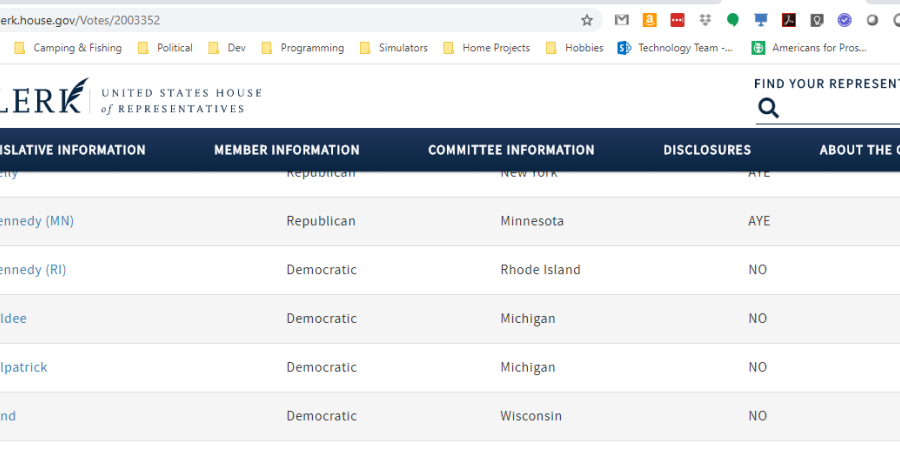Image resolution: width=900 pixels, height=450 pixels.
Task: Click the Clerk quill logo
Action: [43, 96]
